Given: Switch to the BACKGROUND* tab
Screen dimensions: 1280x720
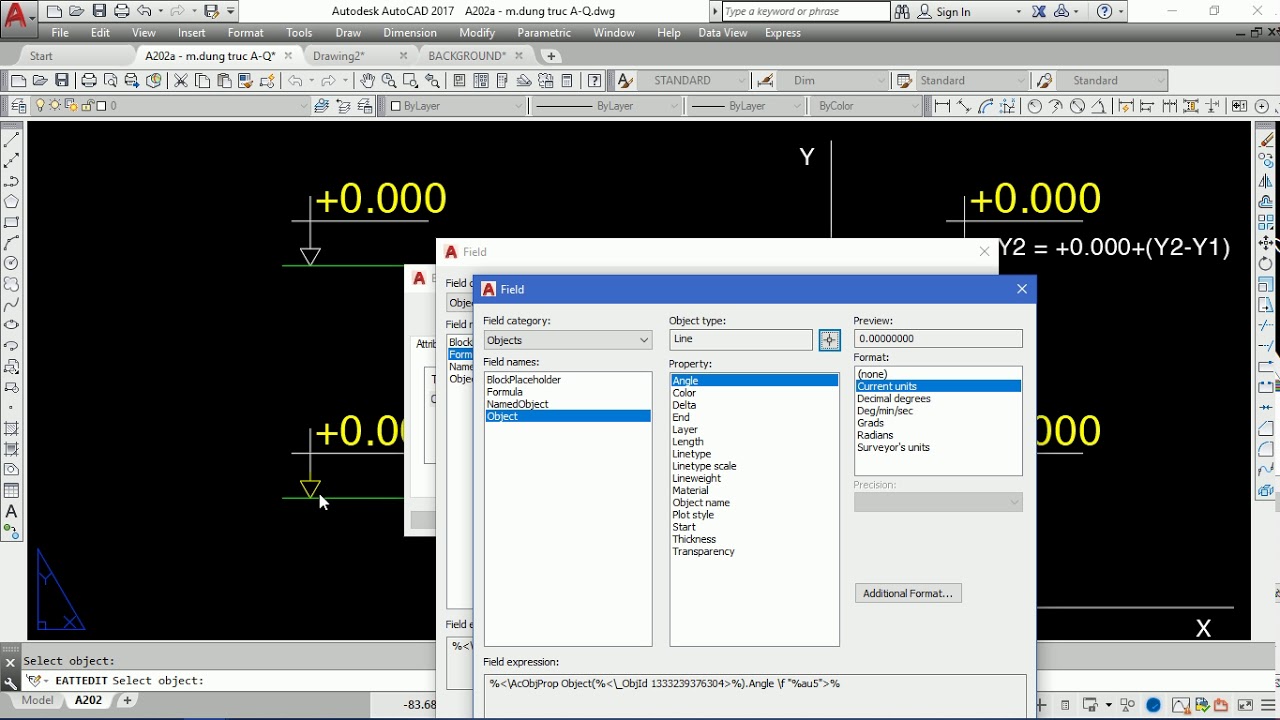Looking at the screenshot, I should point(468,56).
